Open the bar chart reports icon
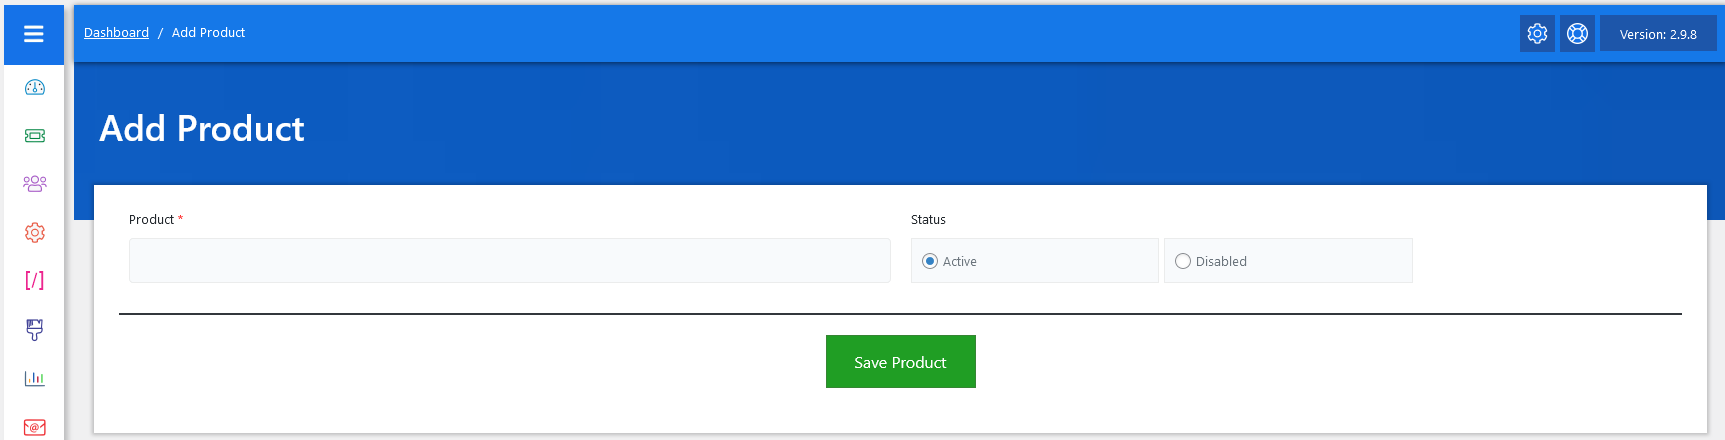Screen dimensions: 1725x440 click(x=35, y=378)
